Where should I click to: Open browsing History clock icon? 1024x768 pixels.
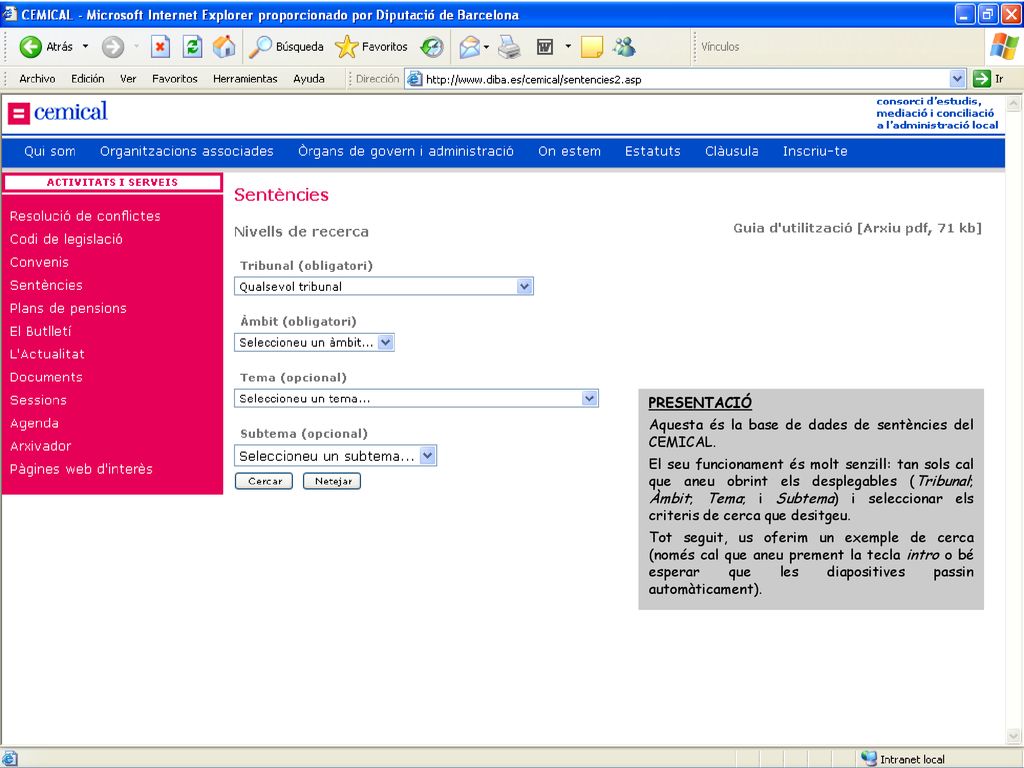click(432, 46)
